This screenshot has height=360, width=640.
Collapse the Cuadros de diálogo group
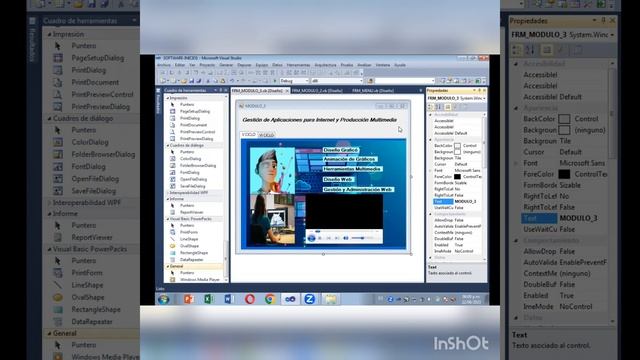167,145
